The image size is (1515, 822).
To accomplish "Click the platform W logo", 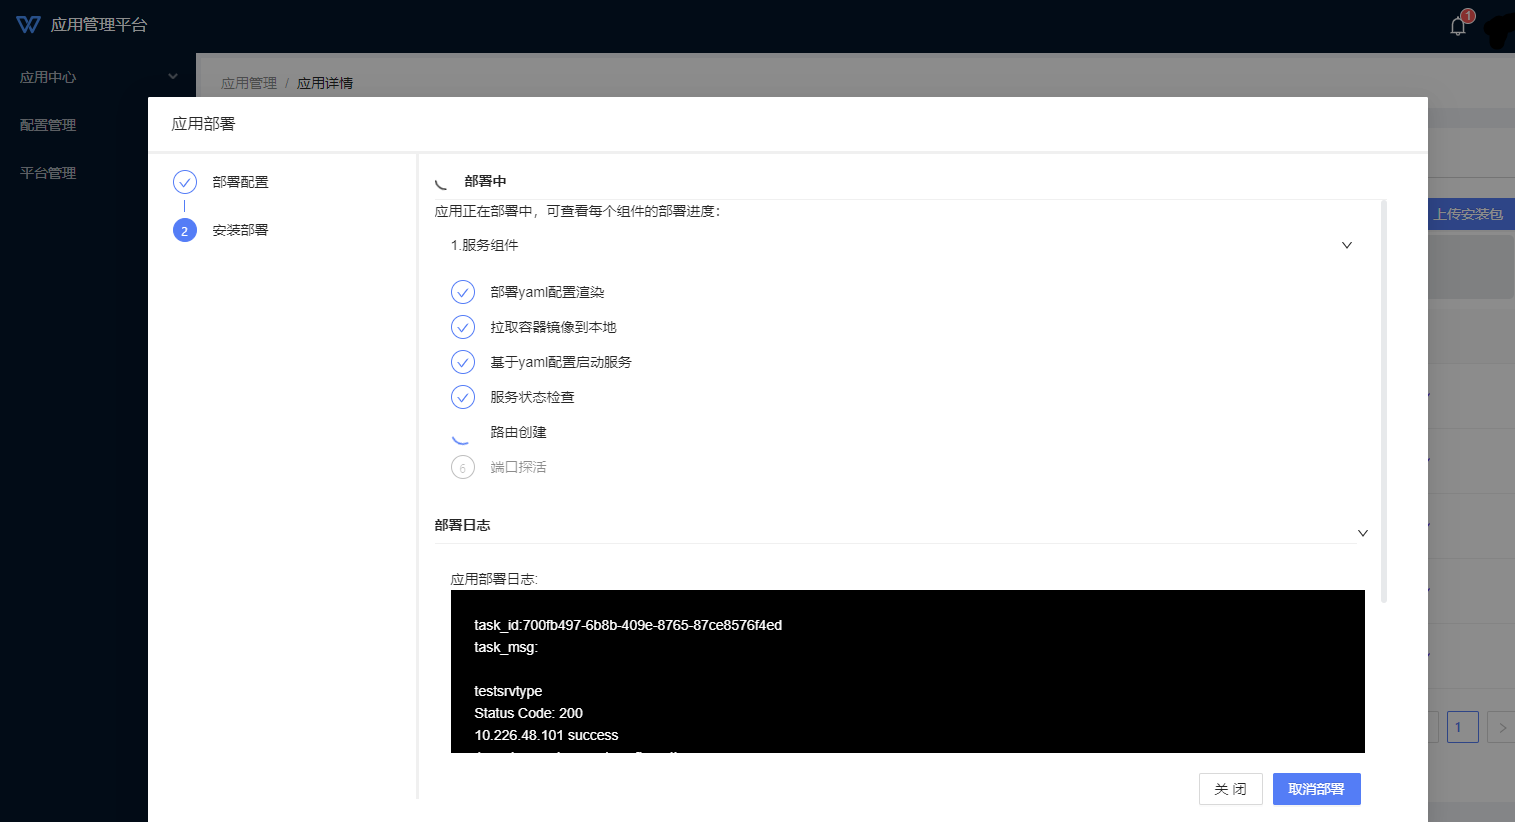I will click(x=29, y=25).
